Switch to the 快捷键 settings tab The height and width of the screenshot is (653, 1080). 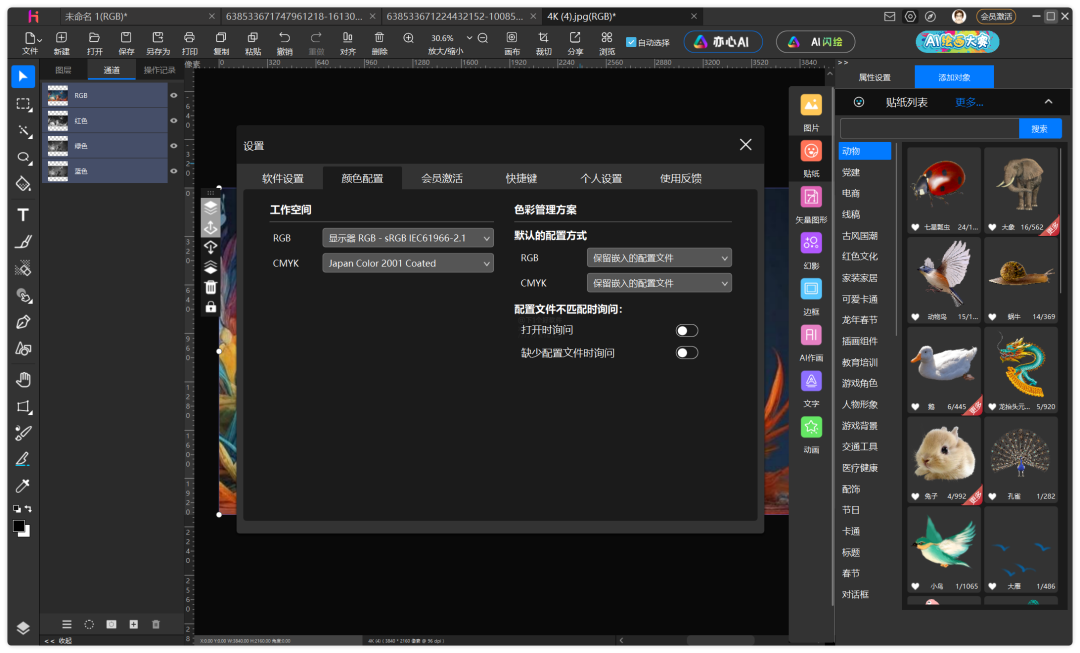tap(521, 178)
